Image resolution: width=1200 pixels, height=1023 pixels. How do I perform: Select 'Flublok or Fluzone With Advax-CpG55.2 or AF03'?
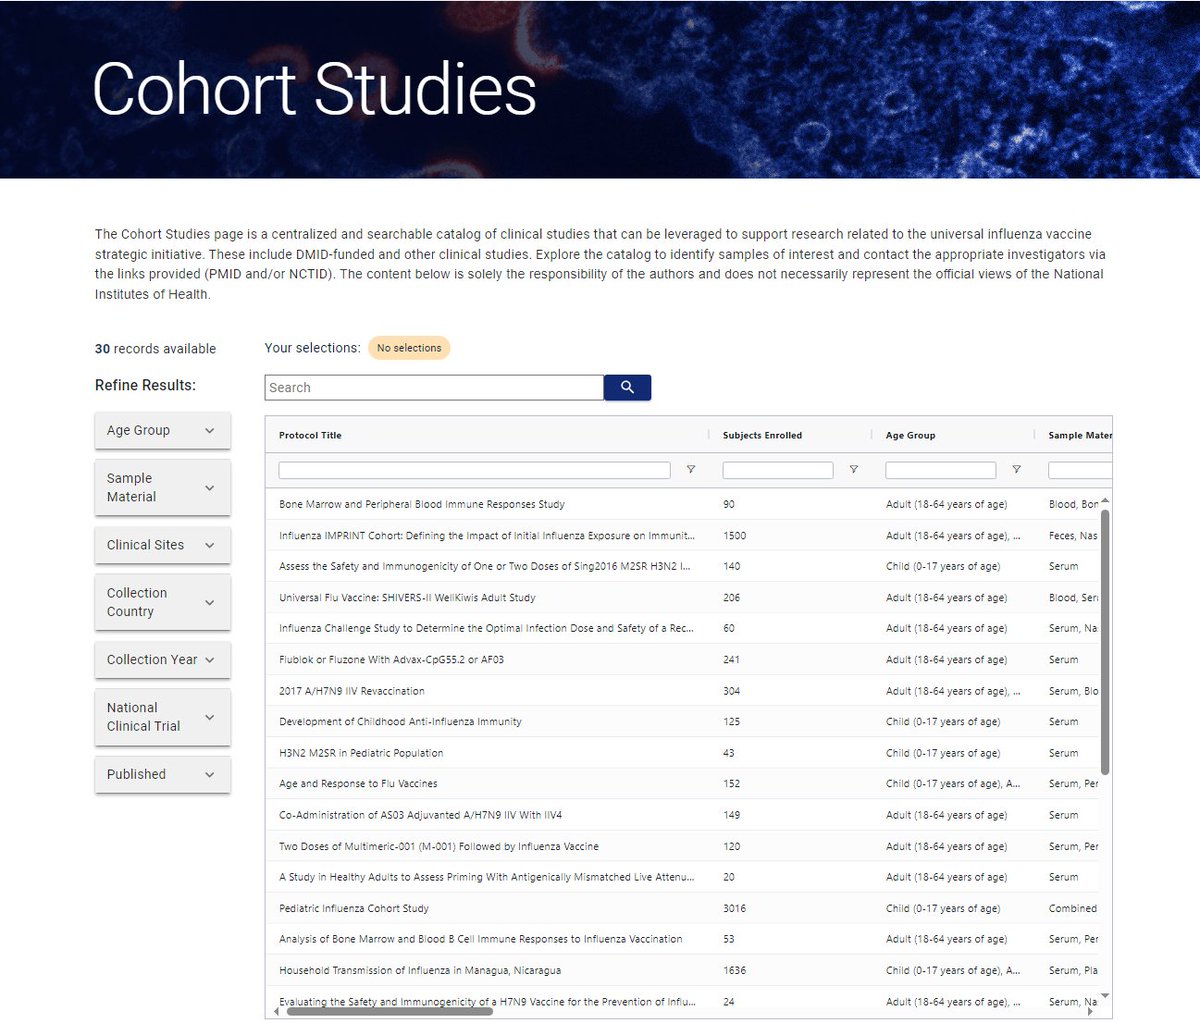point(682,659)
